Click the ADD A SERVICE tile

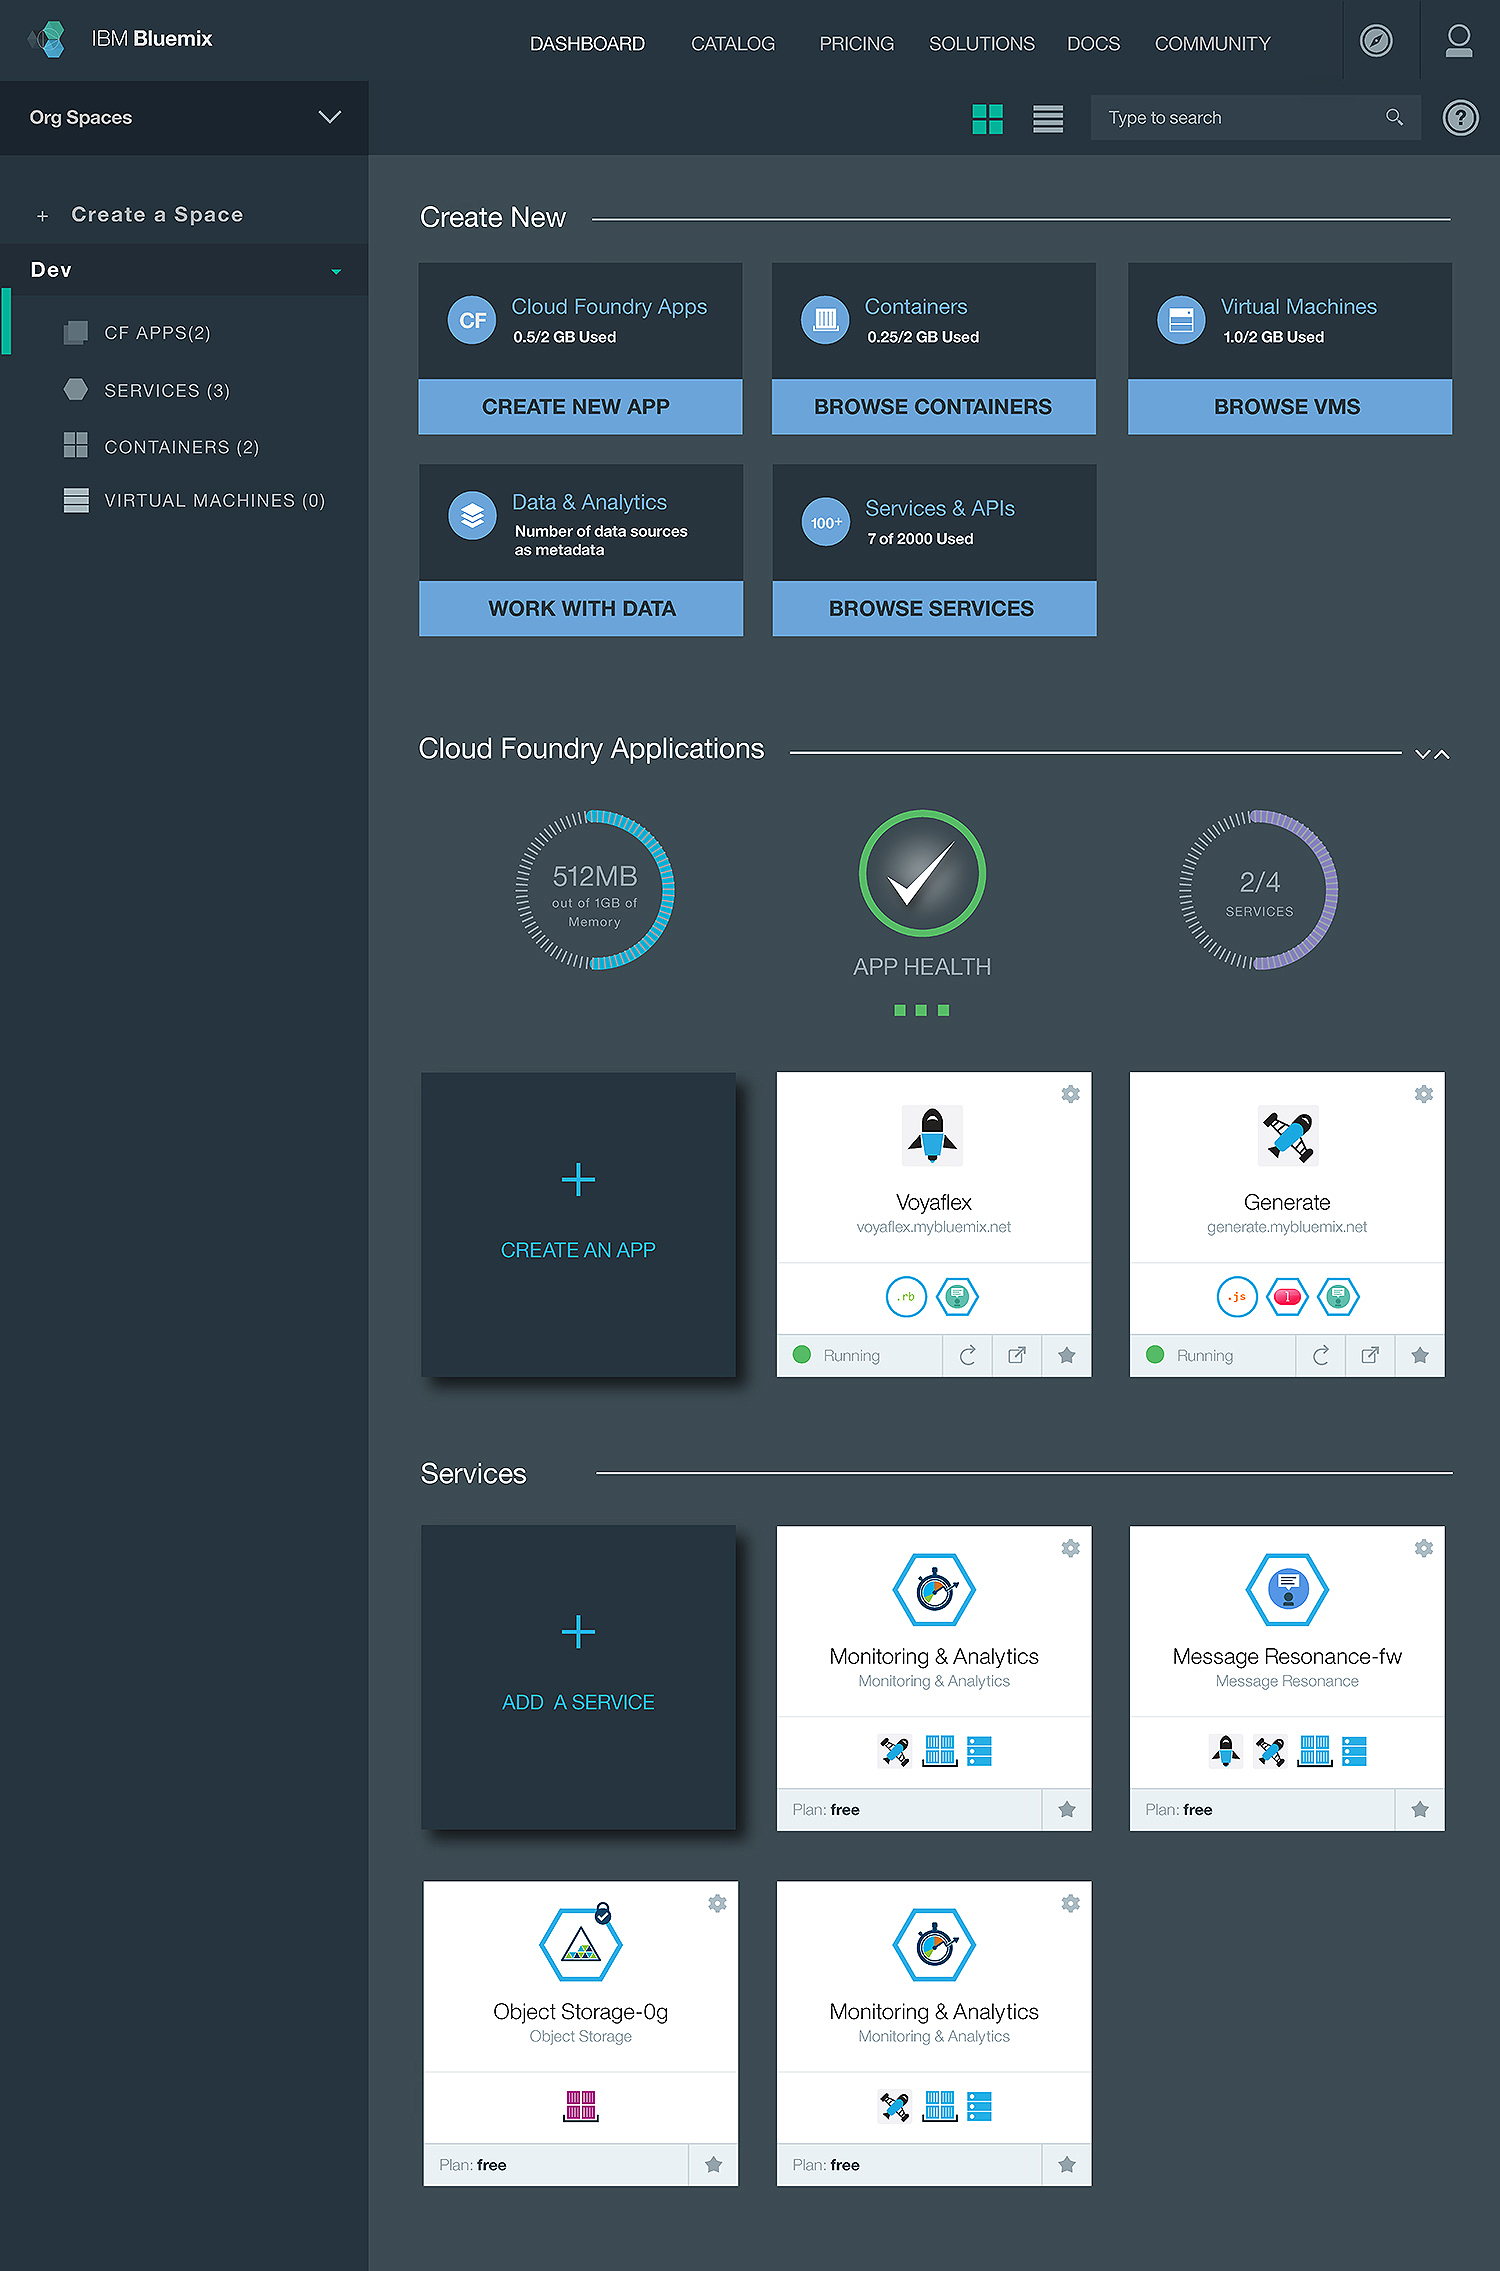578,1677
